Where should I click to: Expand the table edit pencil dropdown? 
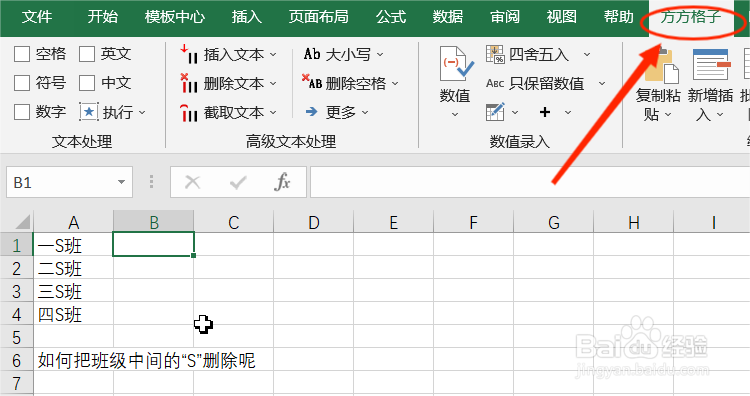[515, 113]
